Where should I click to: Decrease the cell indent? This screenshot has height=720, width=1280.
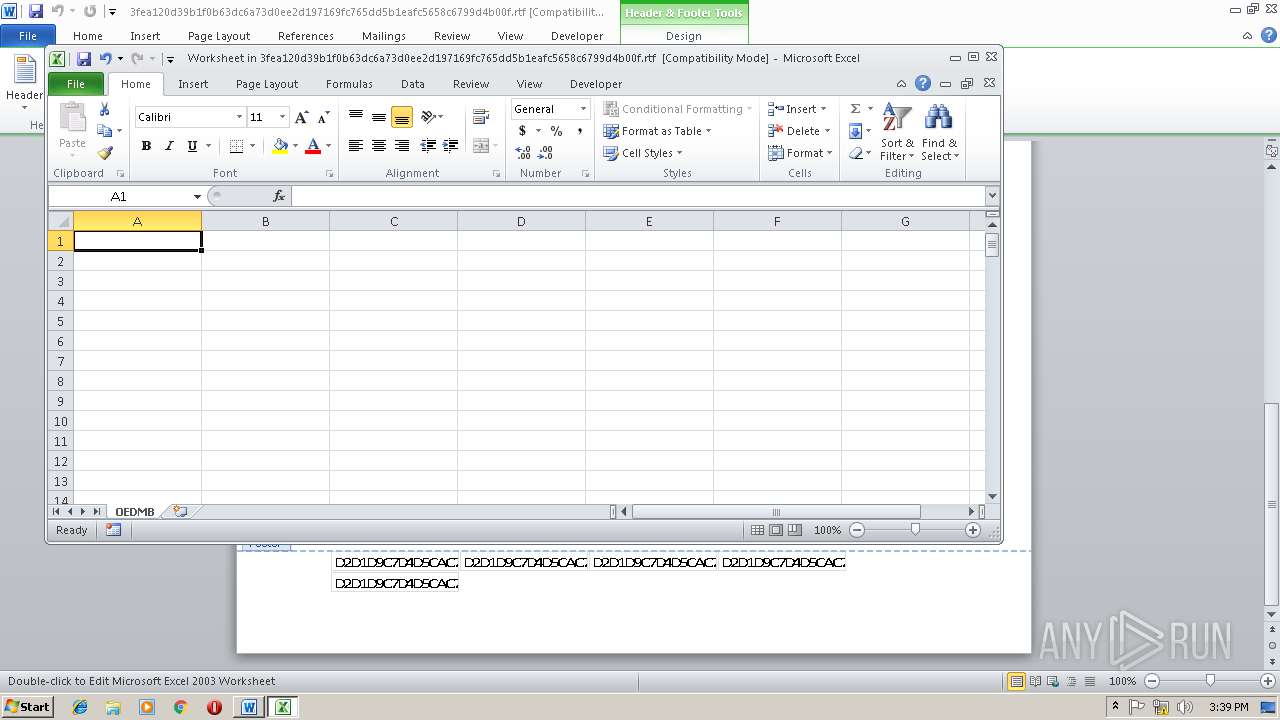[429, 146]
